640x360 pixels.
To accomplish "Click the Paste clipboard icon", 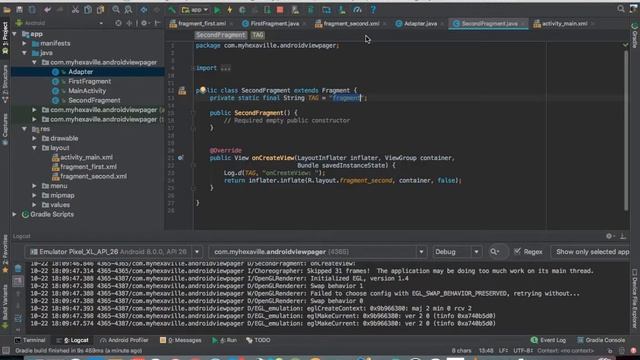I will (x=100, y=9).
